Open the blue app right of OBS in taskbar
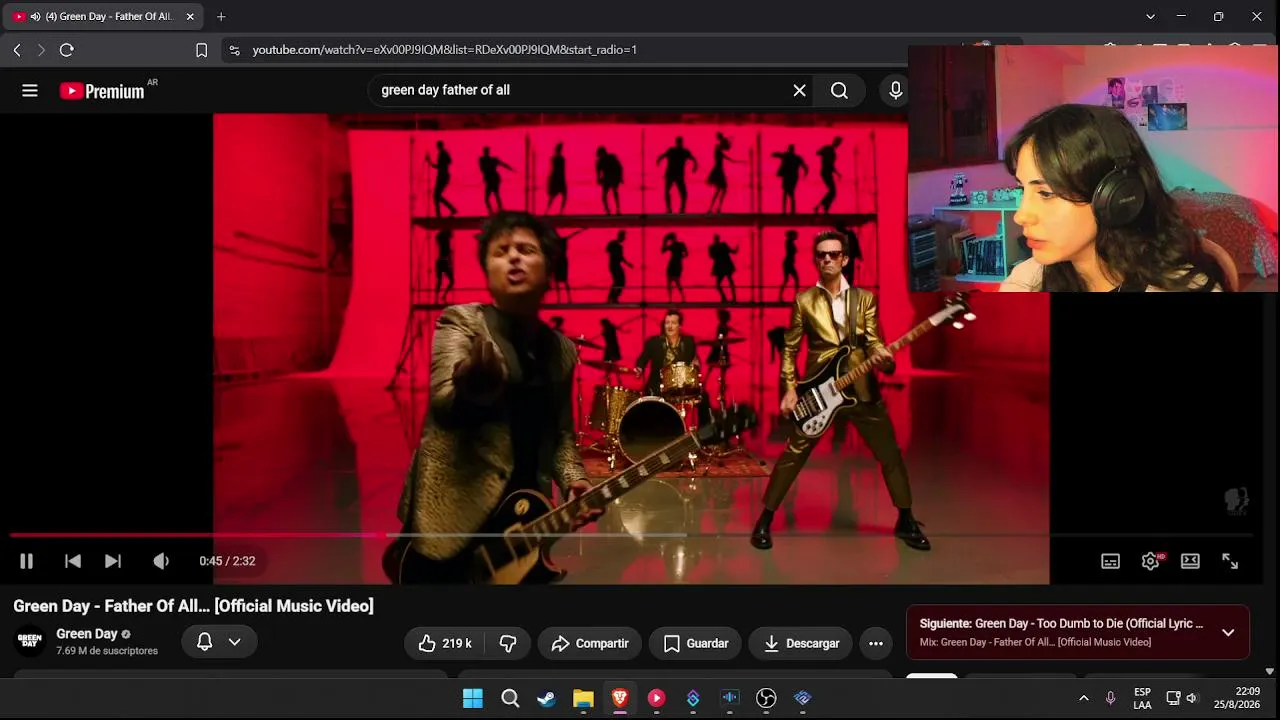 [802, 698]
